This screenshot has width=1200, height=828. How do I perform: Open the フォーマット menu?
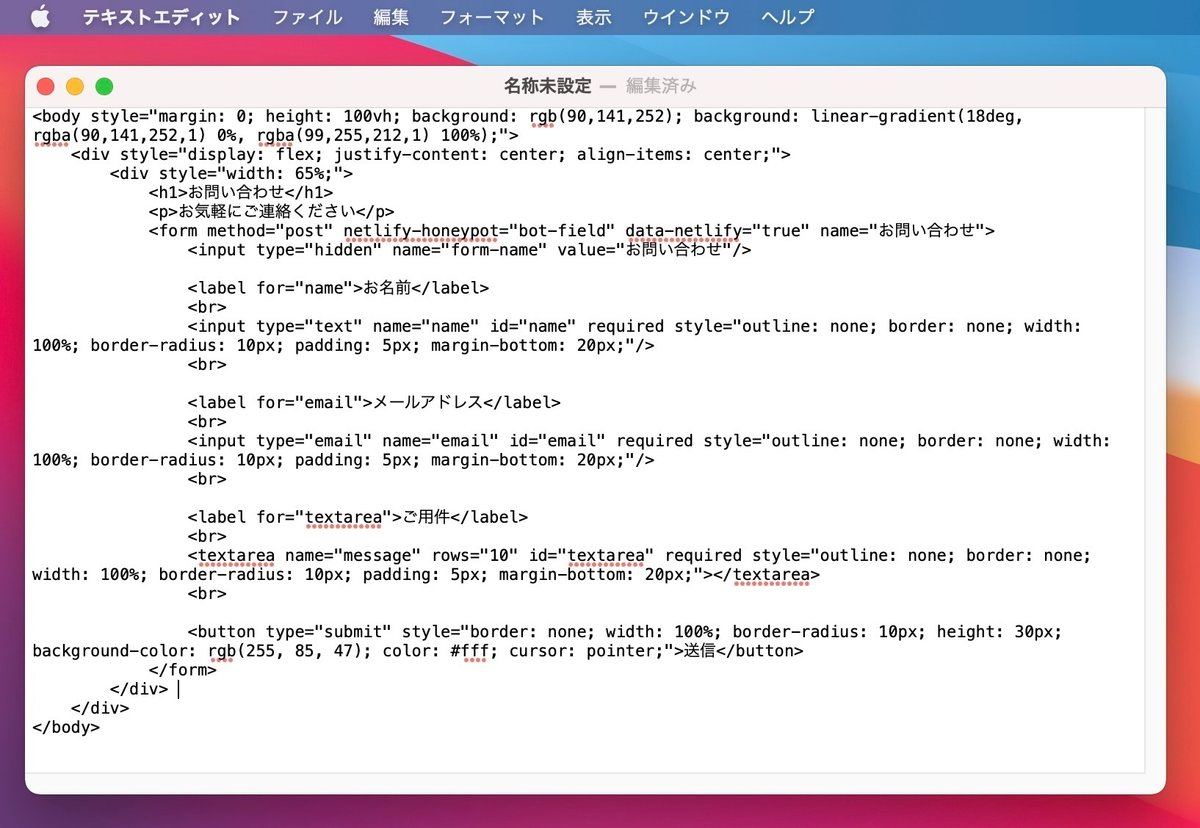[492, 17]
